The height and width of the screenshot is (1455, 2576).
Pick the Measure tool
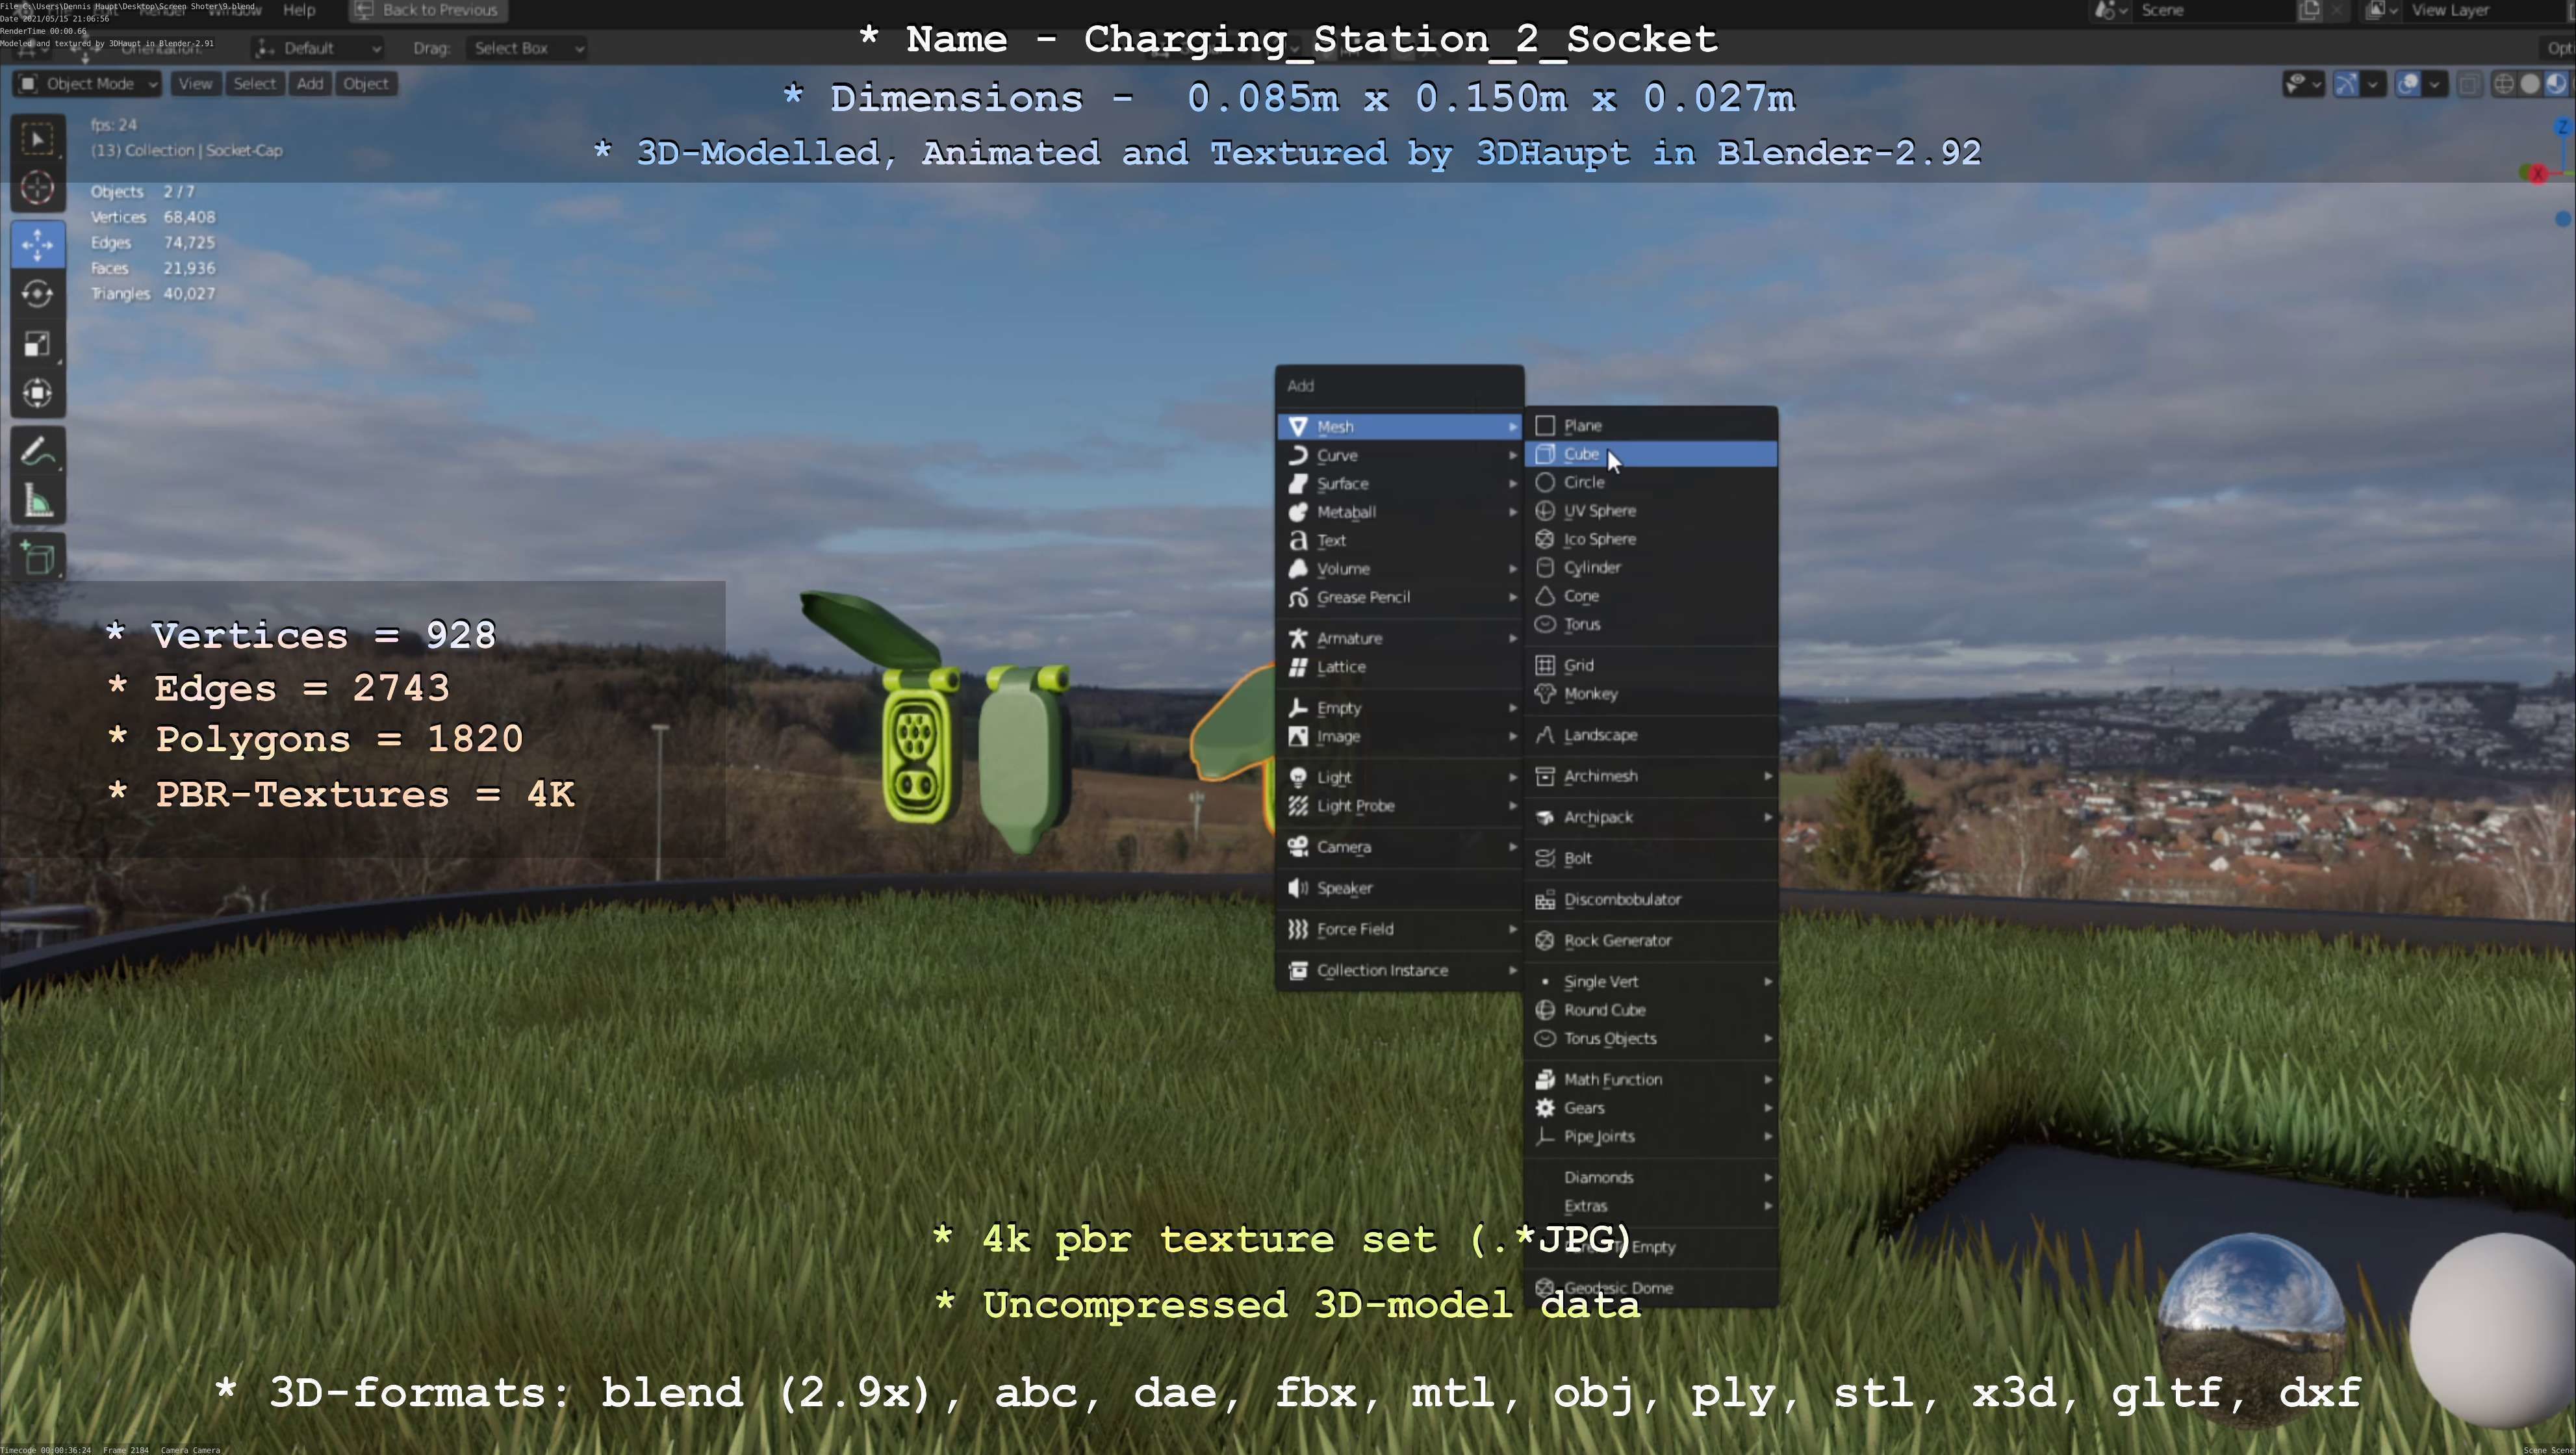pos(37,502)
